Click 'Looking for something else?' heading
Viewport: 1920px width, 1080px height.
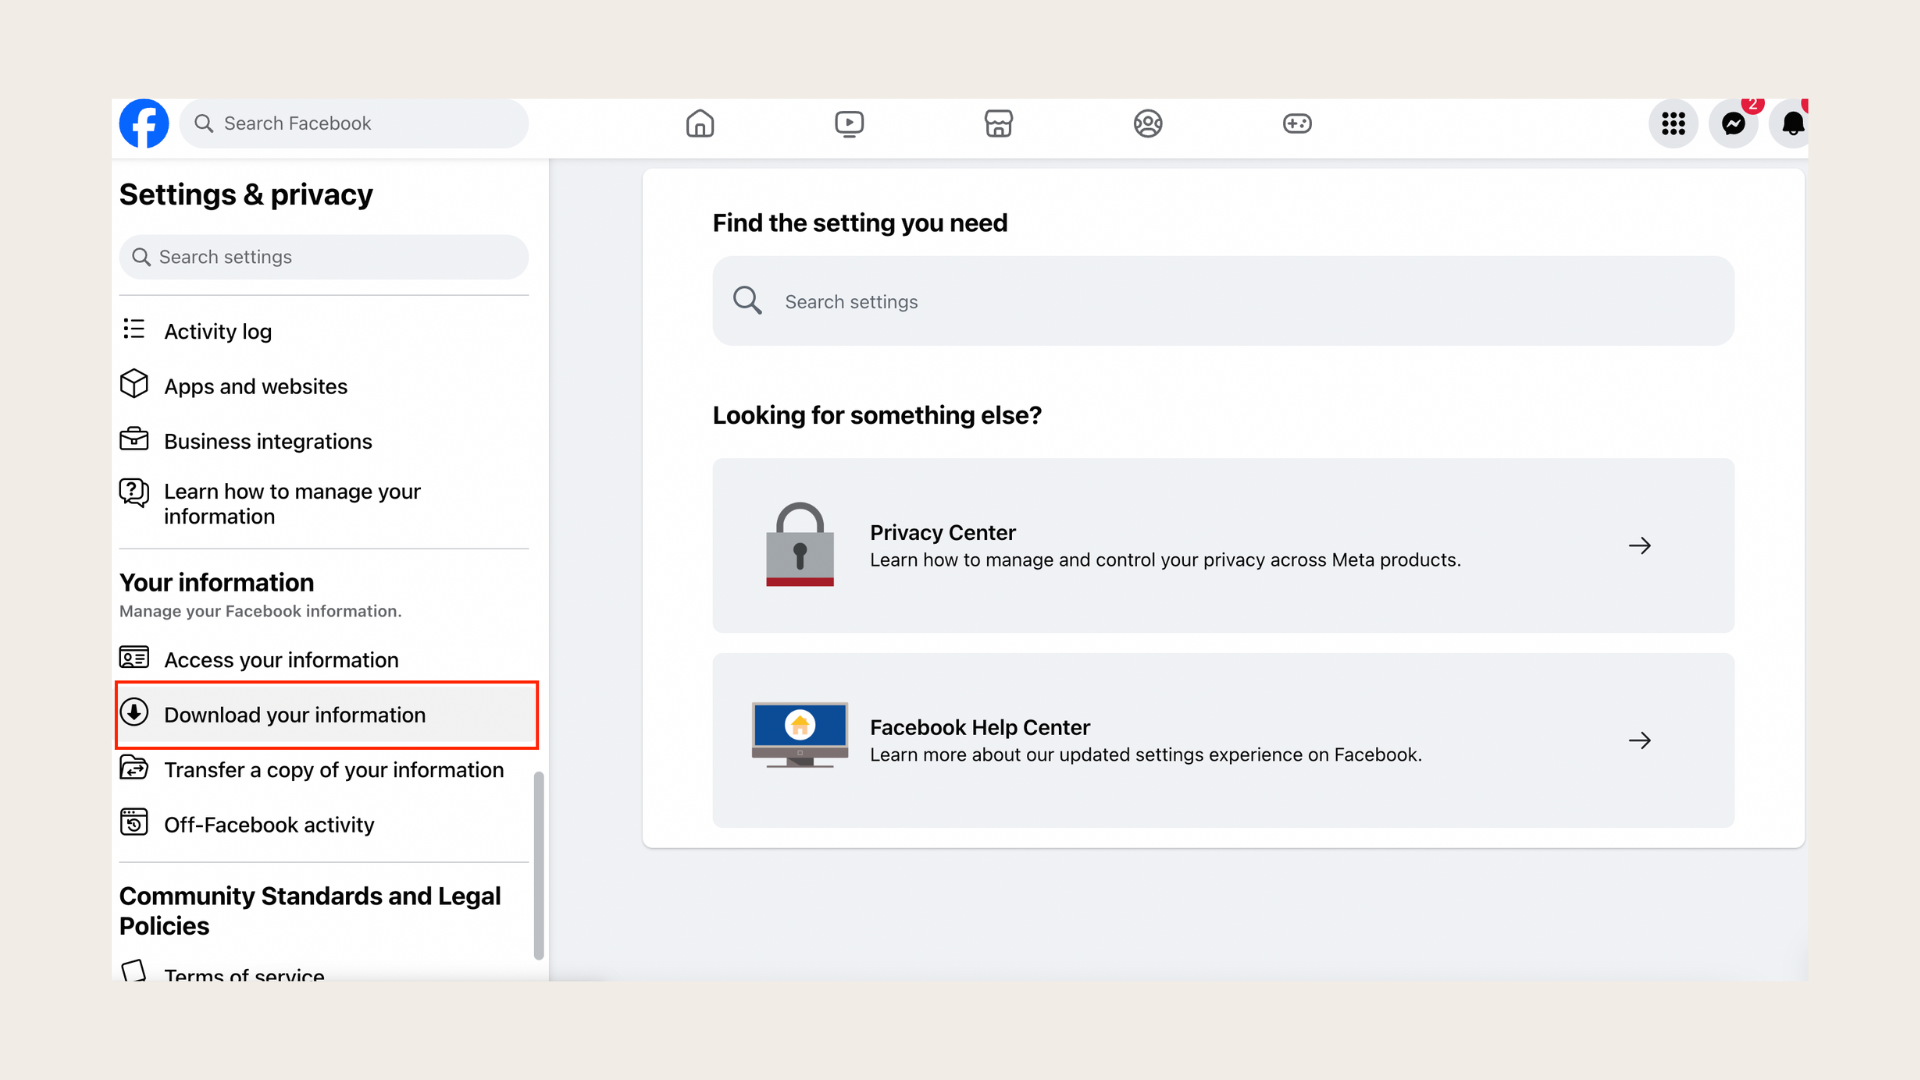[x=877, y=415]
